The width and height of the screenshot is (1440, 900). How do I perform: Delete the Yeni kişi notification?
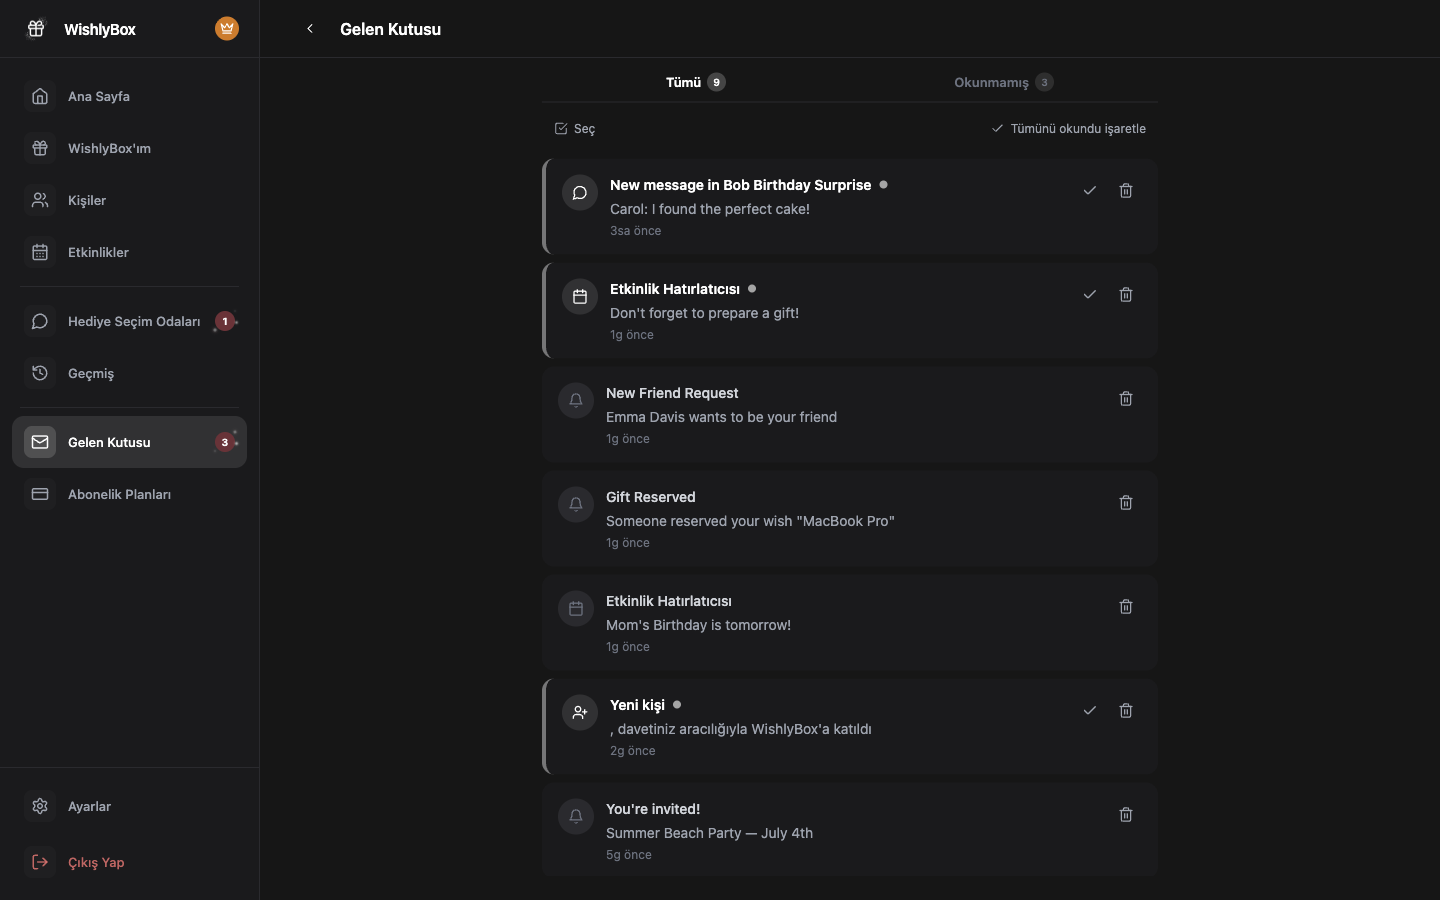click(x=1126, y=710)
